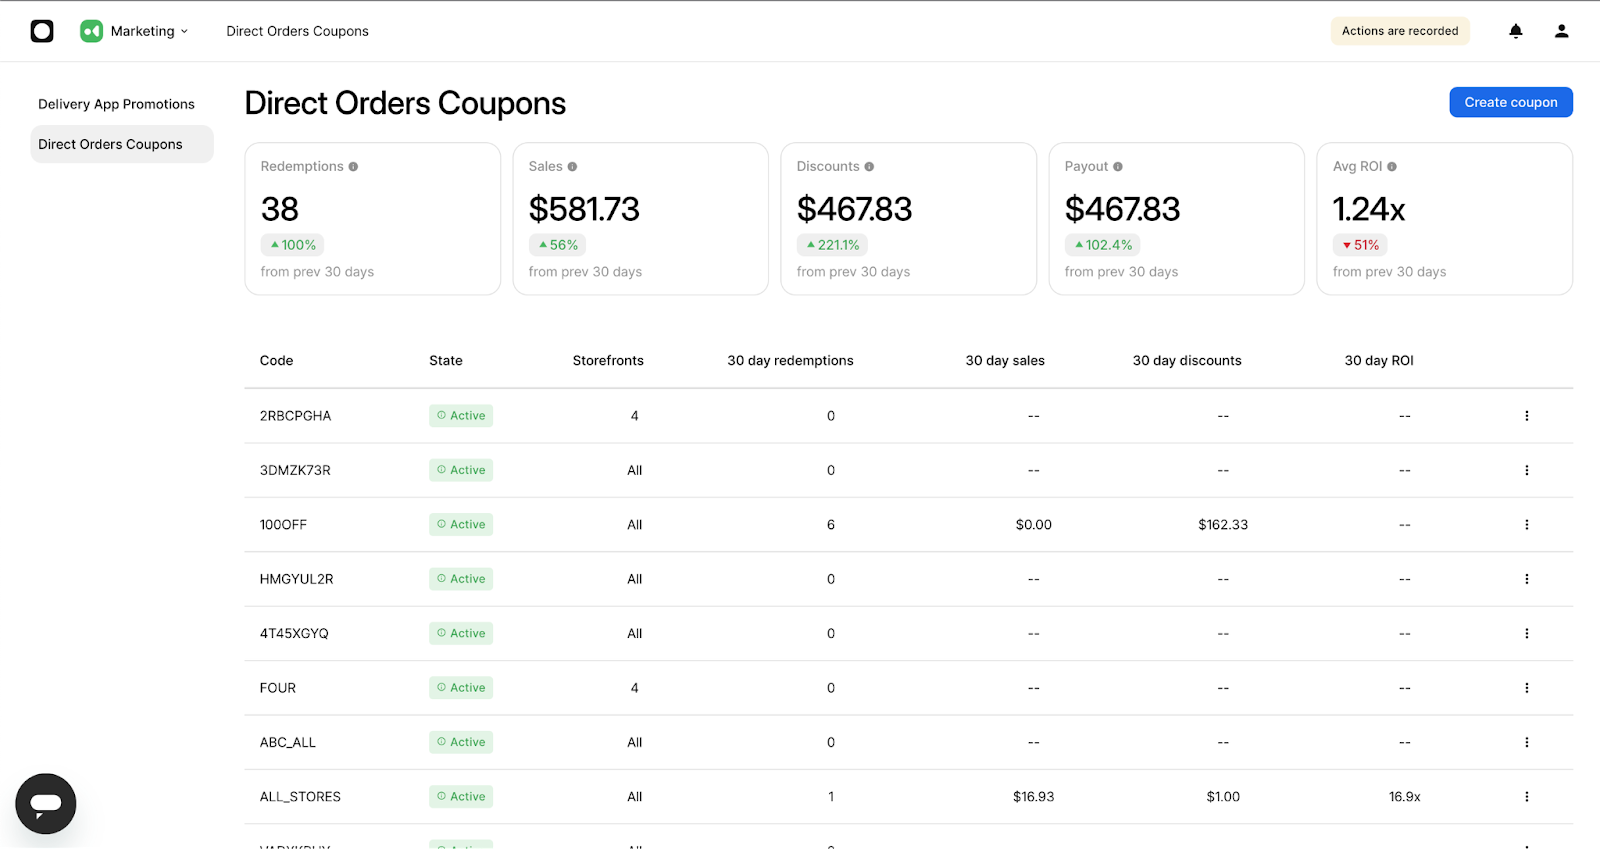Sort by 30 day sales header
This screenshot has height=849, width=1600.
(x=1005, y=361)
